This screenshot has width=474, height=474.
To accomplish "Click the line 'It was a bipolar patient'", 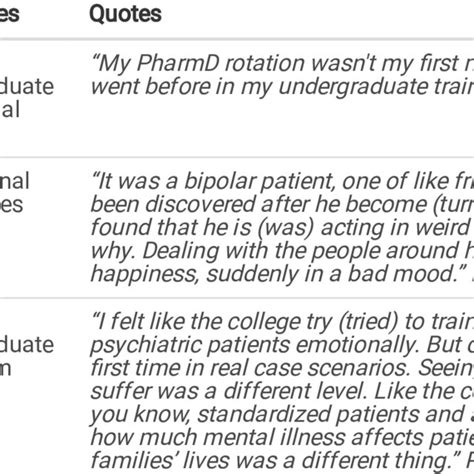I will tap(282, 181).
